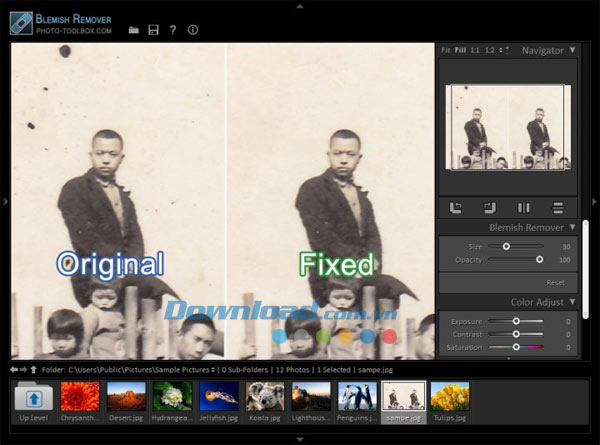Collapse the Navigator panel
600x445 pixels.
click(572, 50)
